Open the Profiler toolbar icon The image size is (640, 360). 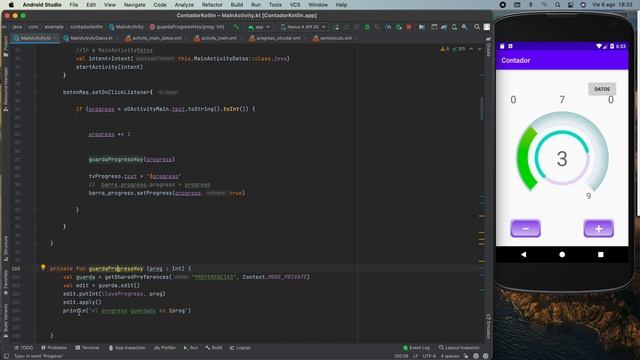[388, 27]
